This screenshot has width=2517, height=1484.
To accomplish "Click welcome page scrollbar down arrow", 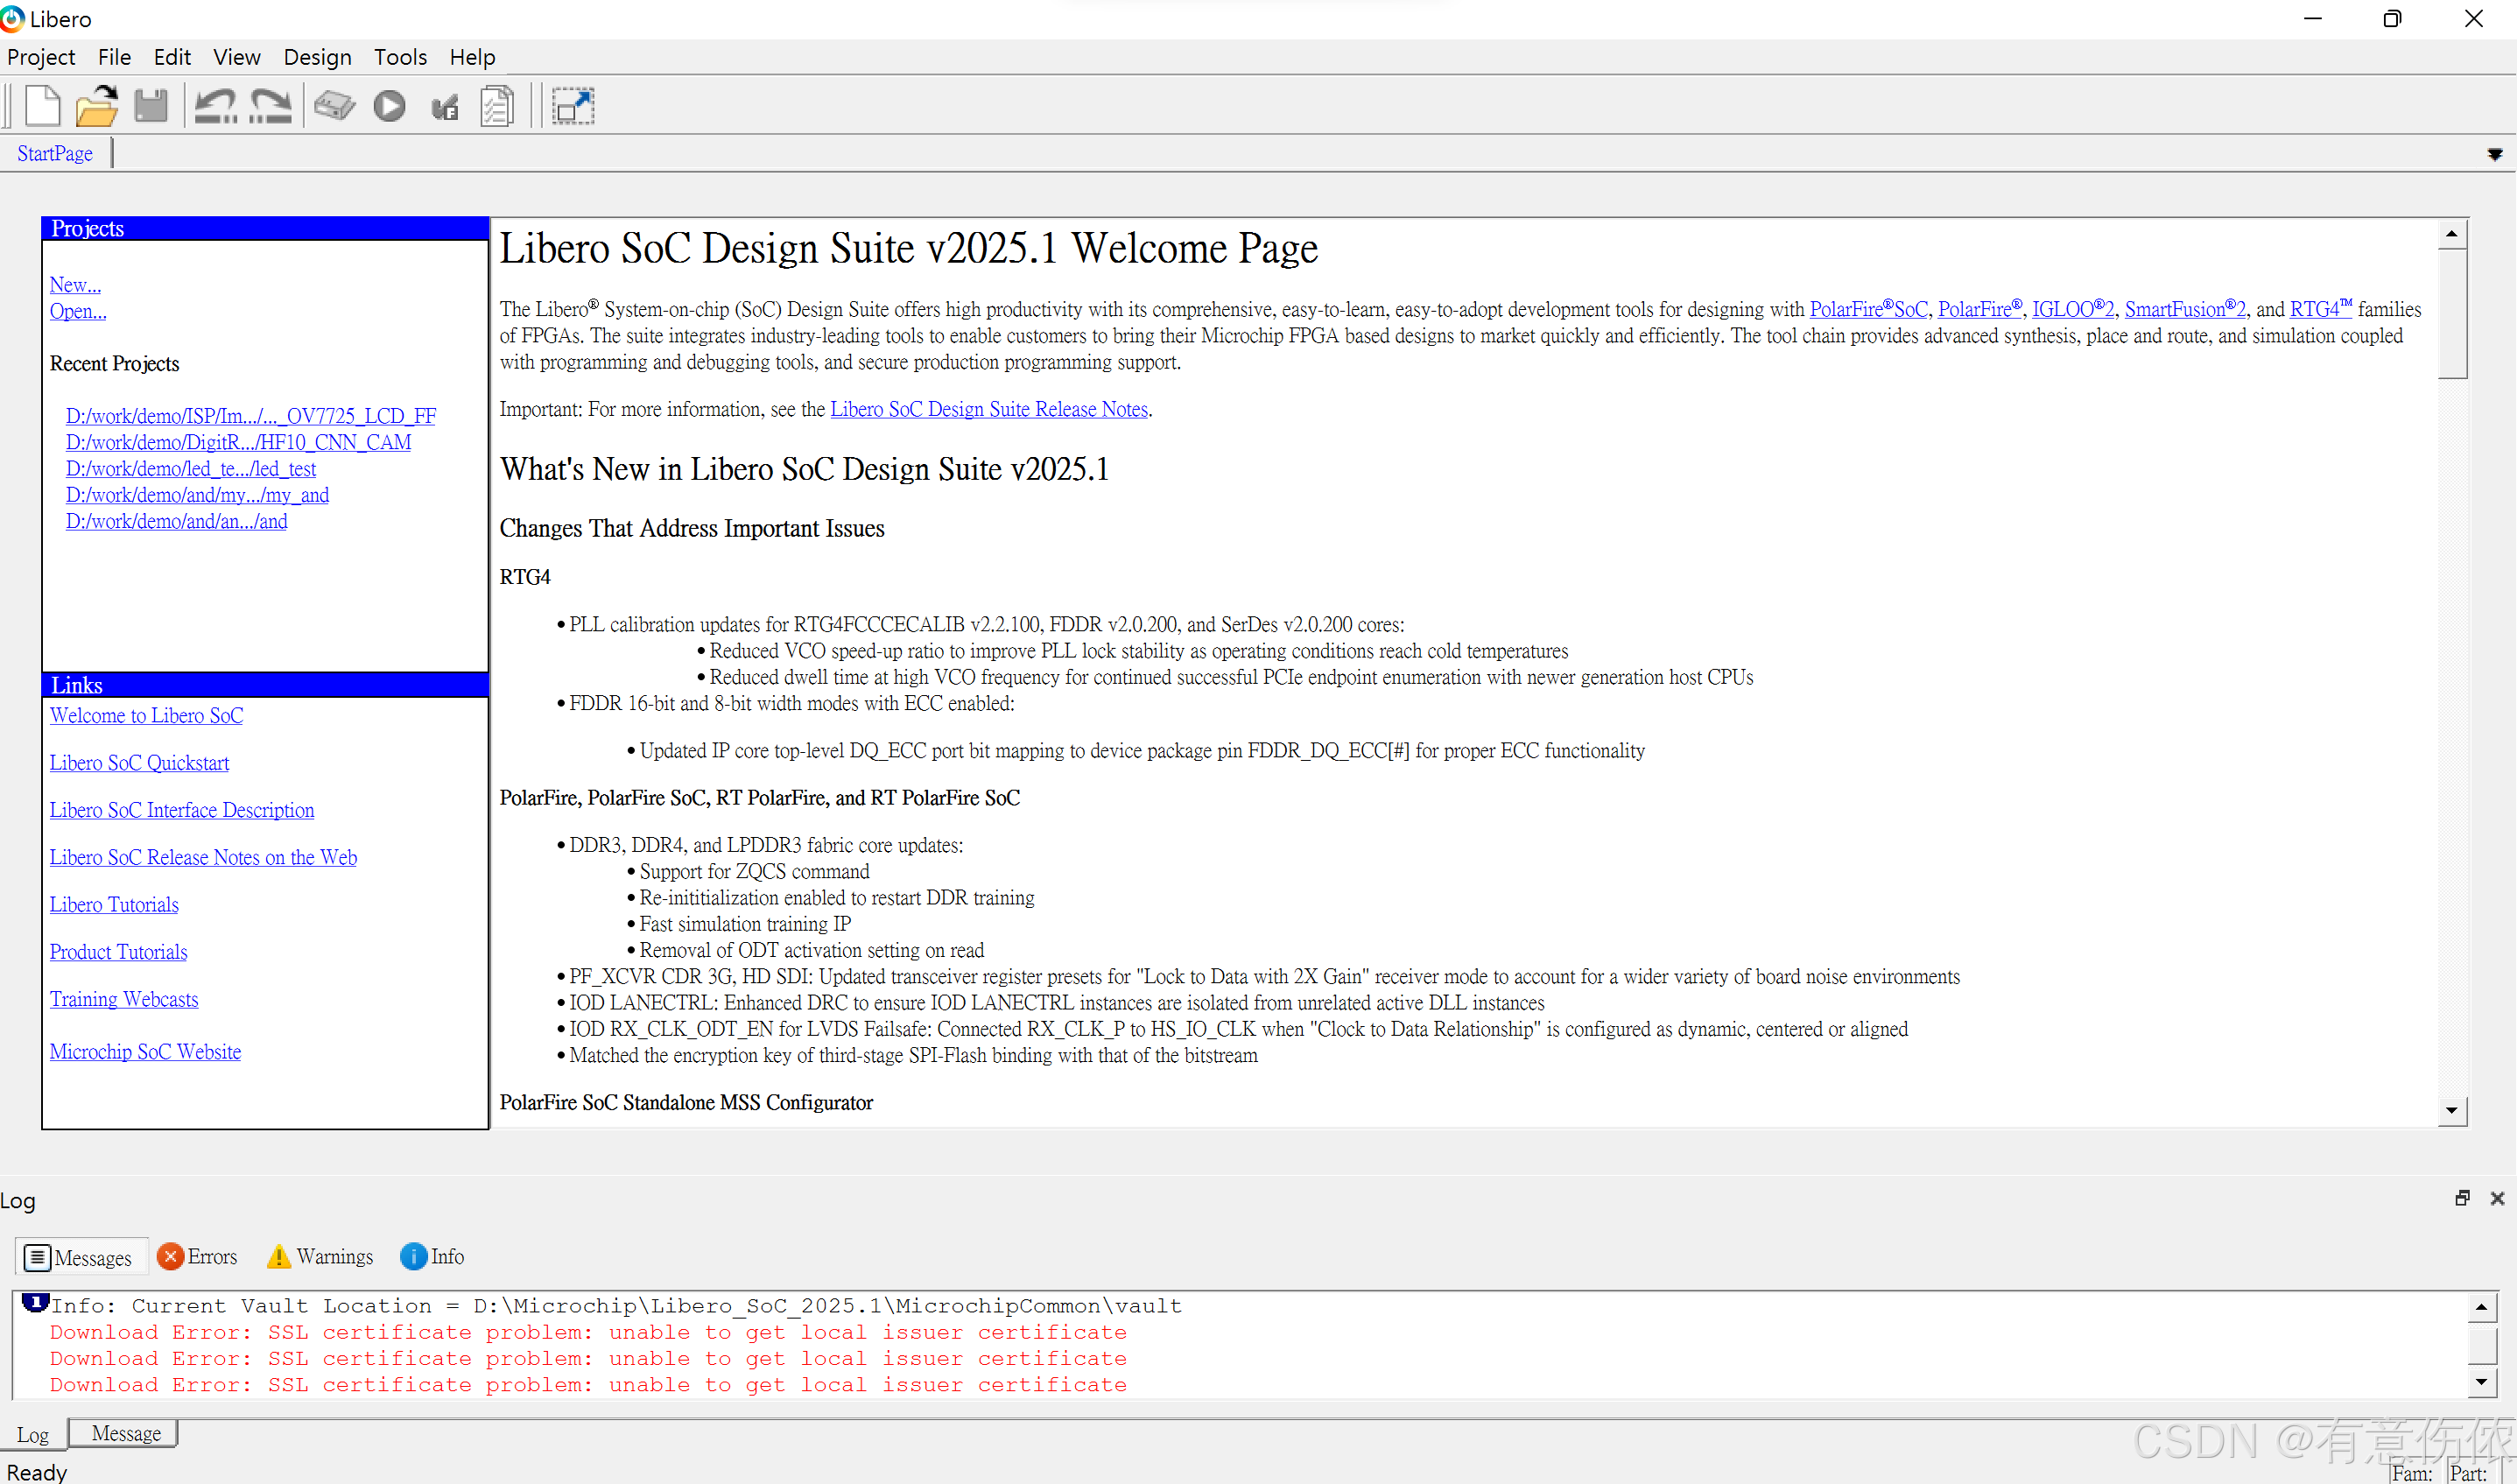I will tap(2451, 1110).
